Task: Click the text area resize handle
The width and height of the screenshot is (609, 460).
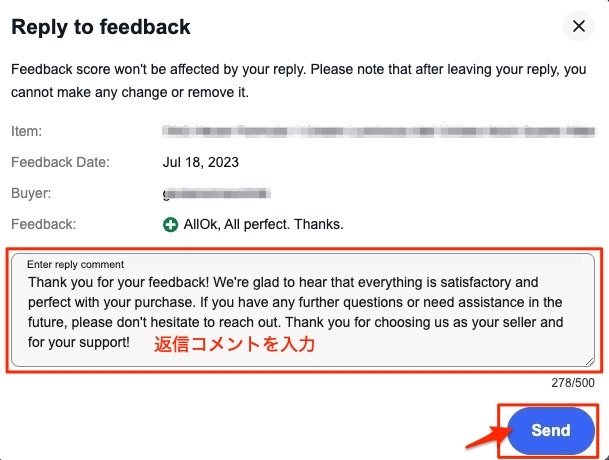Action: [590, 362]
